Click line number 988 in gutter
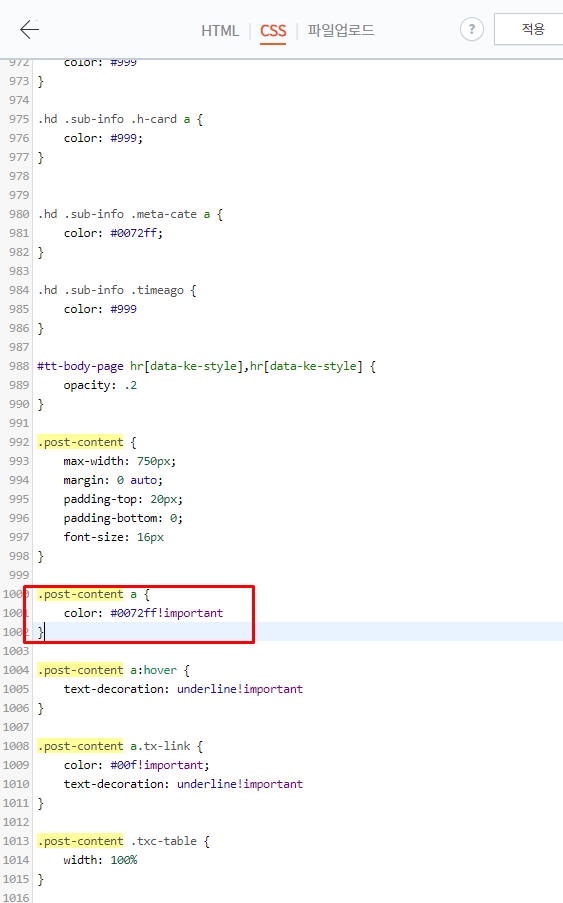The height and width of the screenshot is (903, 563). pos(19,366)
